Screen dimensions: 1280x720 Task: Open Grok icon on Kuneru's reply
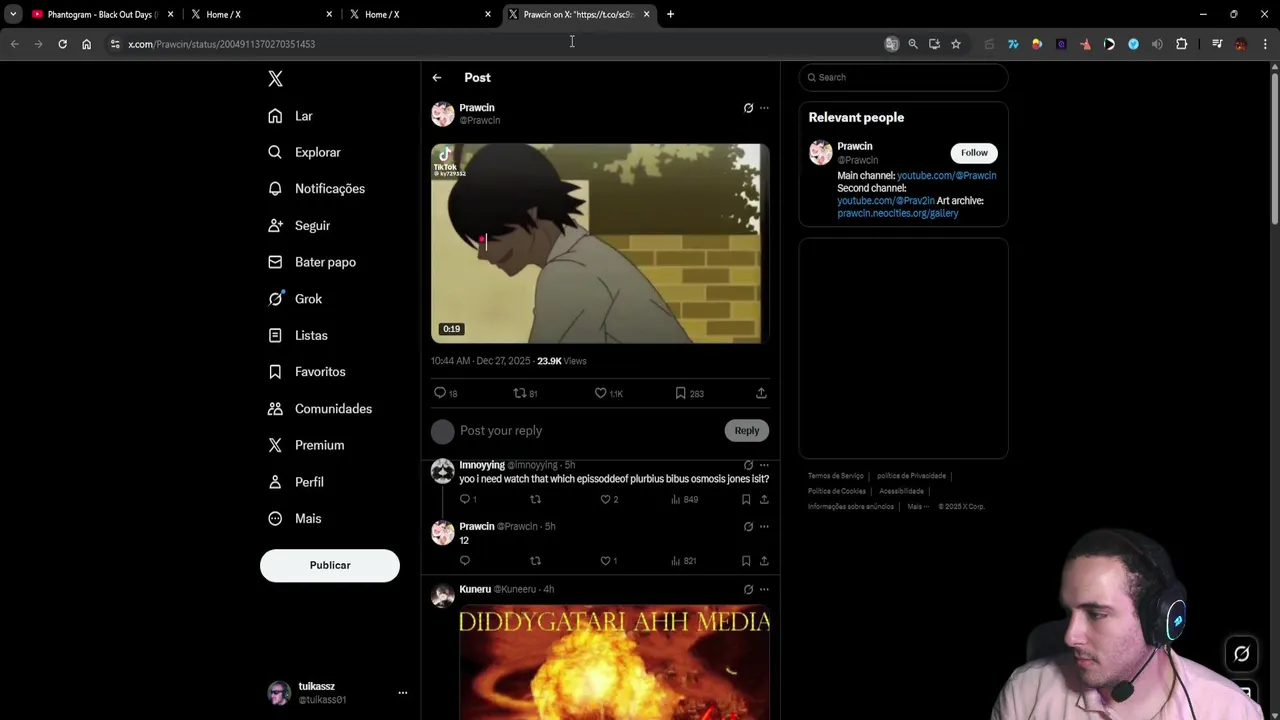click(x=748, y=589)
